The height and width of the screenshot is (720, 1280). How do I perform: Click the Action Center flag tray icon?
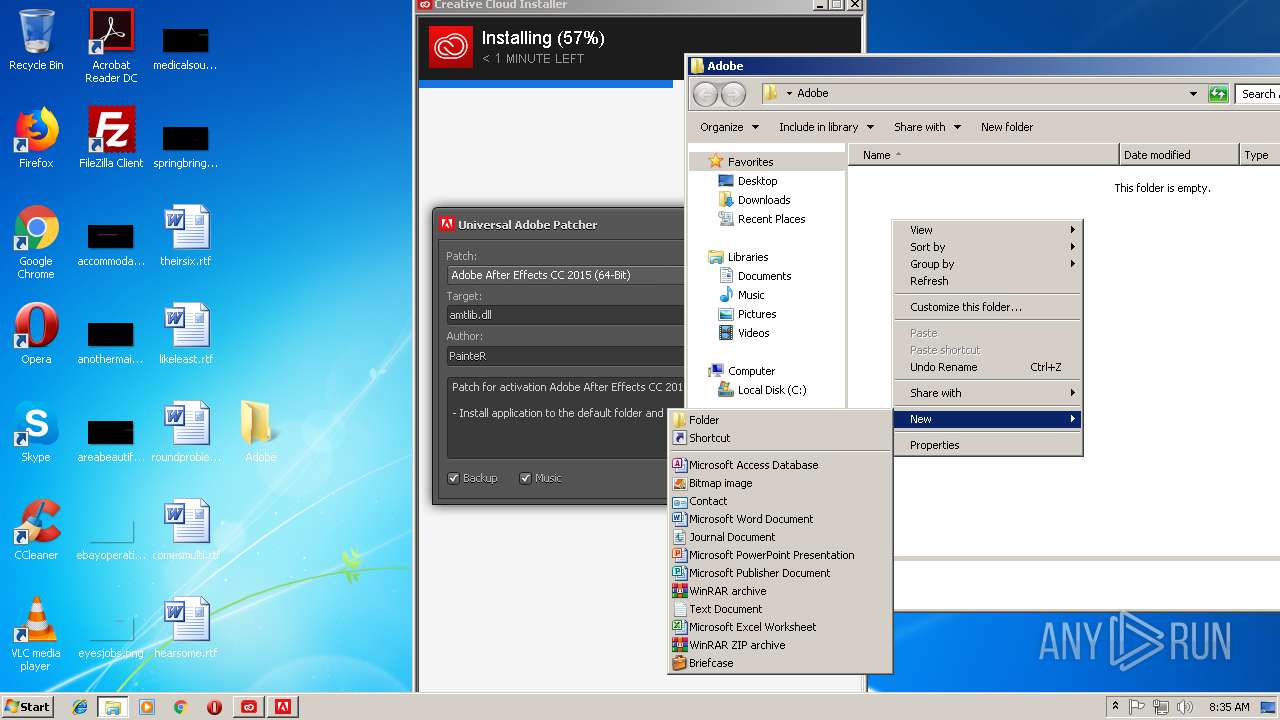pos(1137,707)
